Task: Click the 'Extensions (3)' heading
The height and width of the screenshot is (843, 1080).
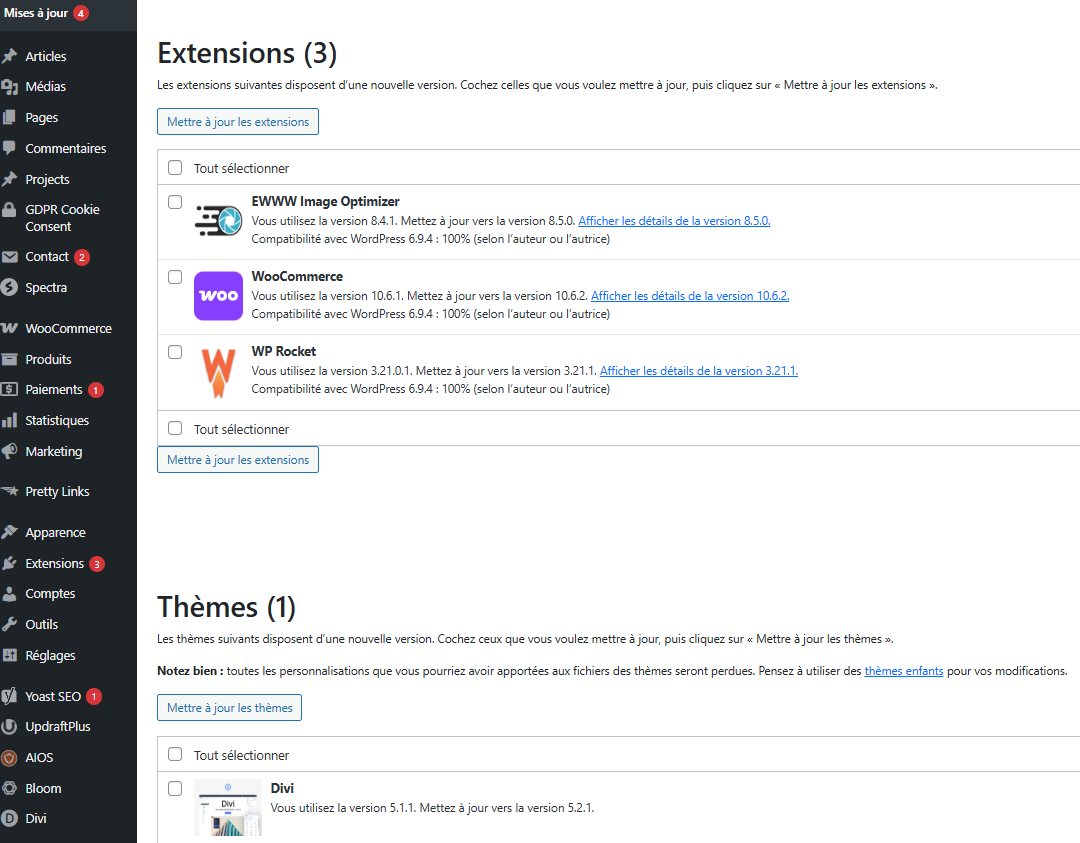Action: tap(247, 54)
